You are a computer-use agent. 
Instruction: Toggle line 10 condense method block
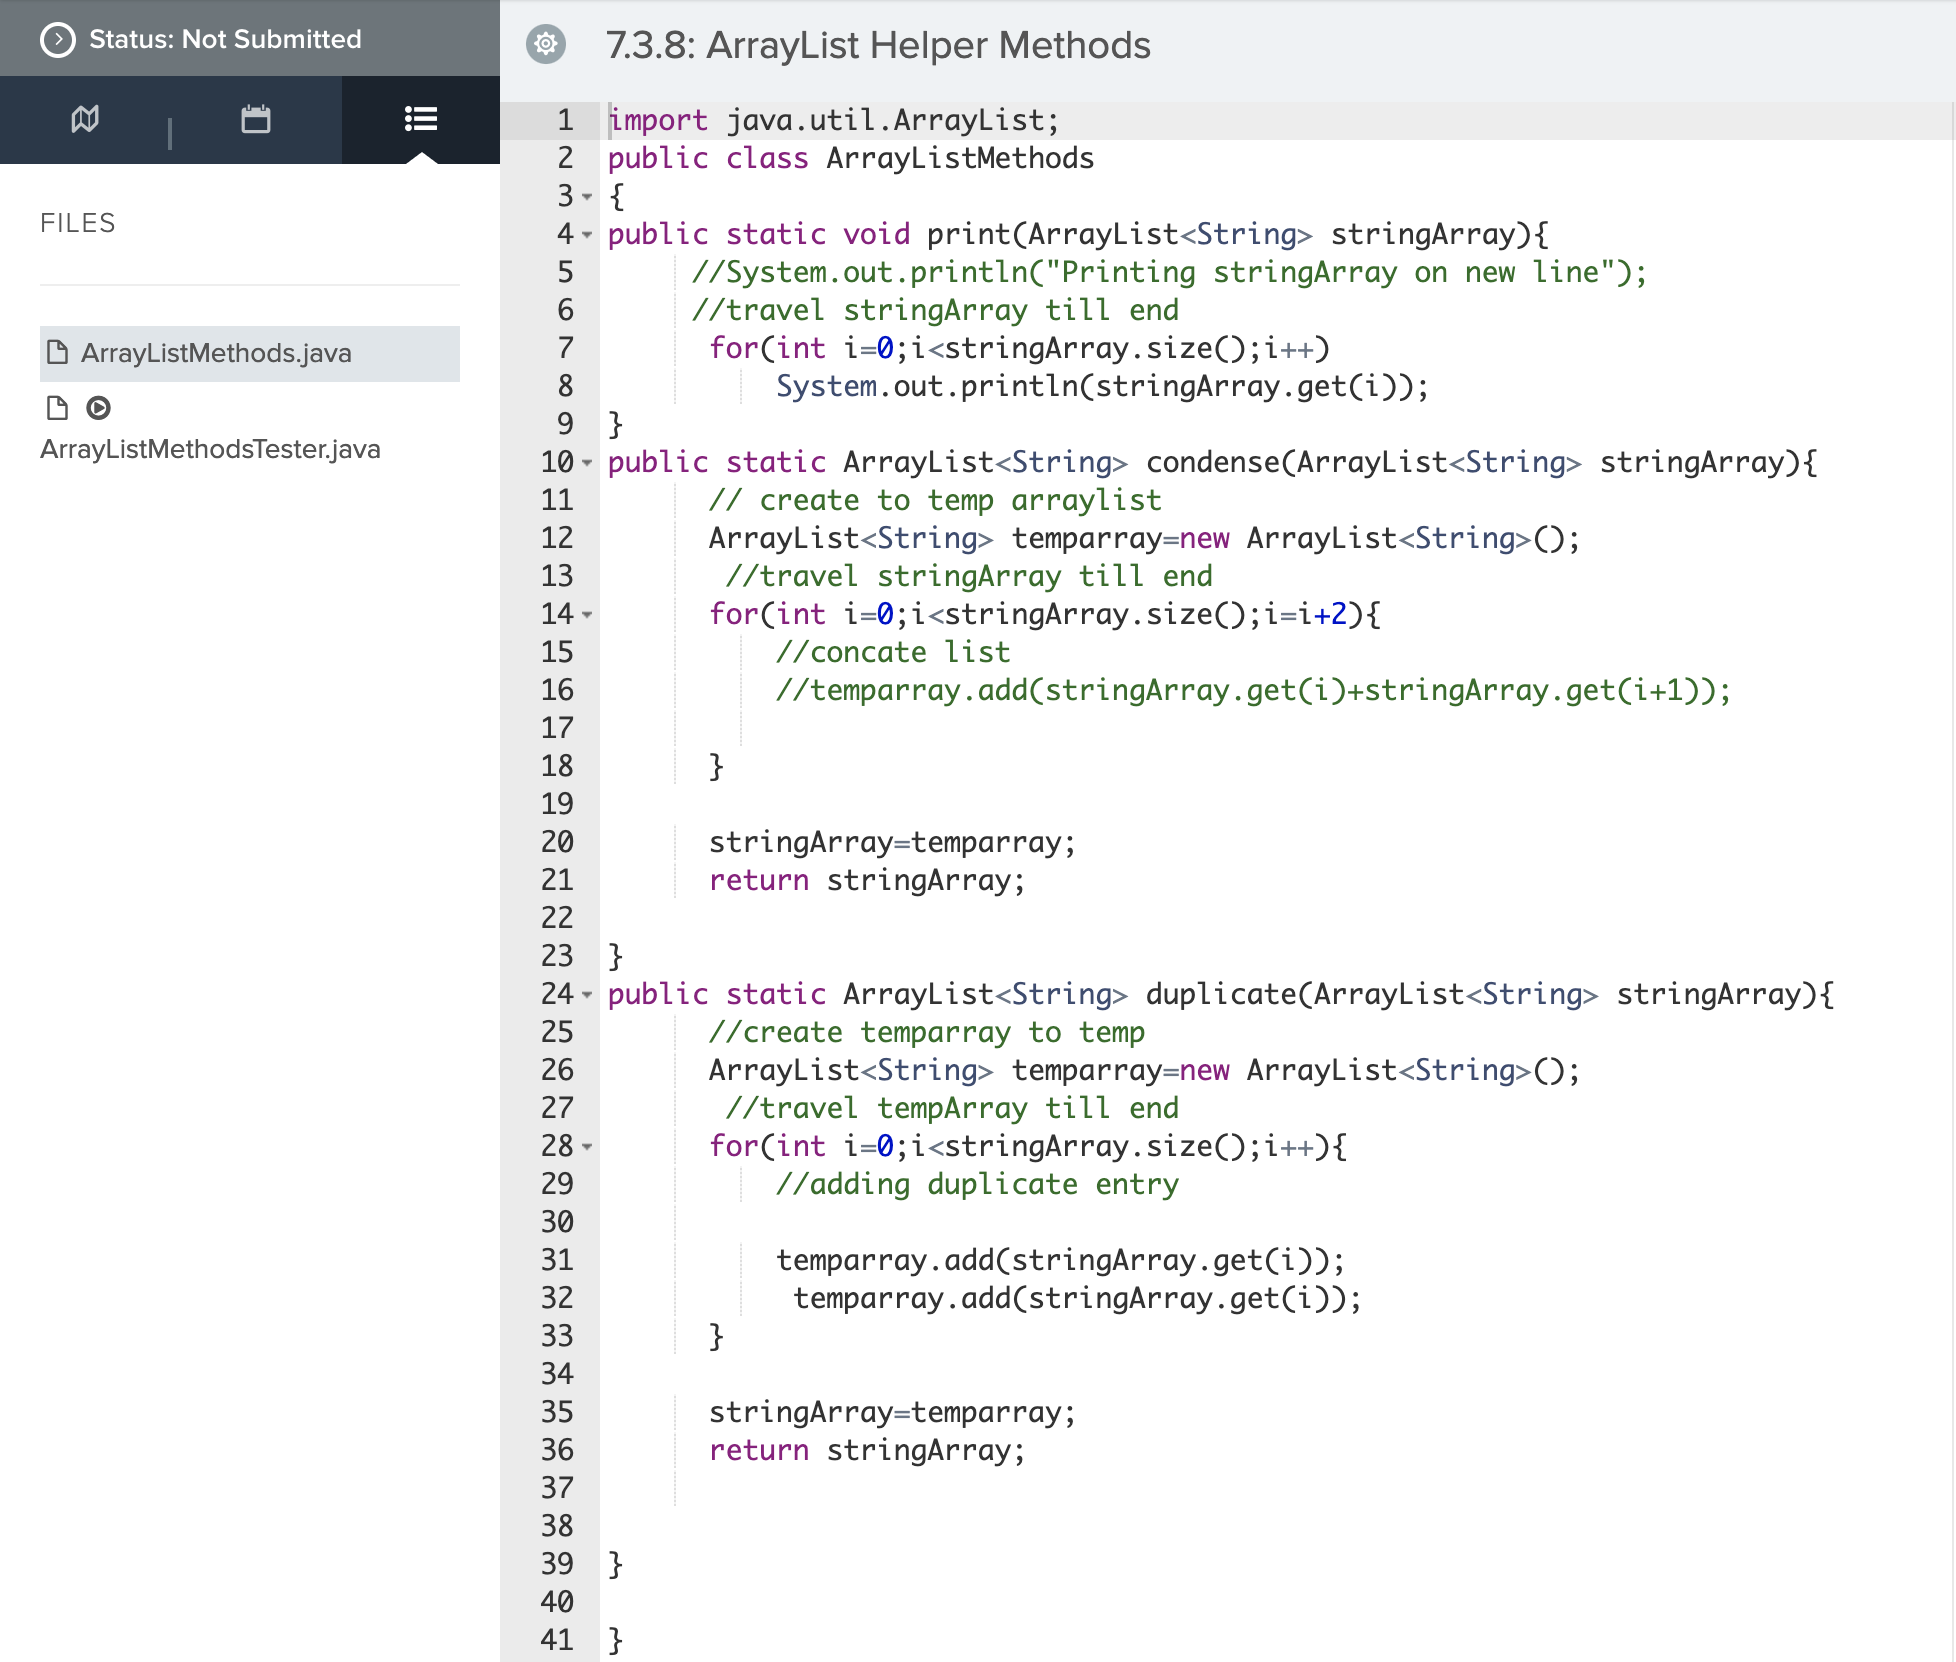point(589,462)
